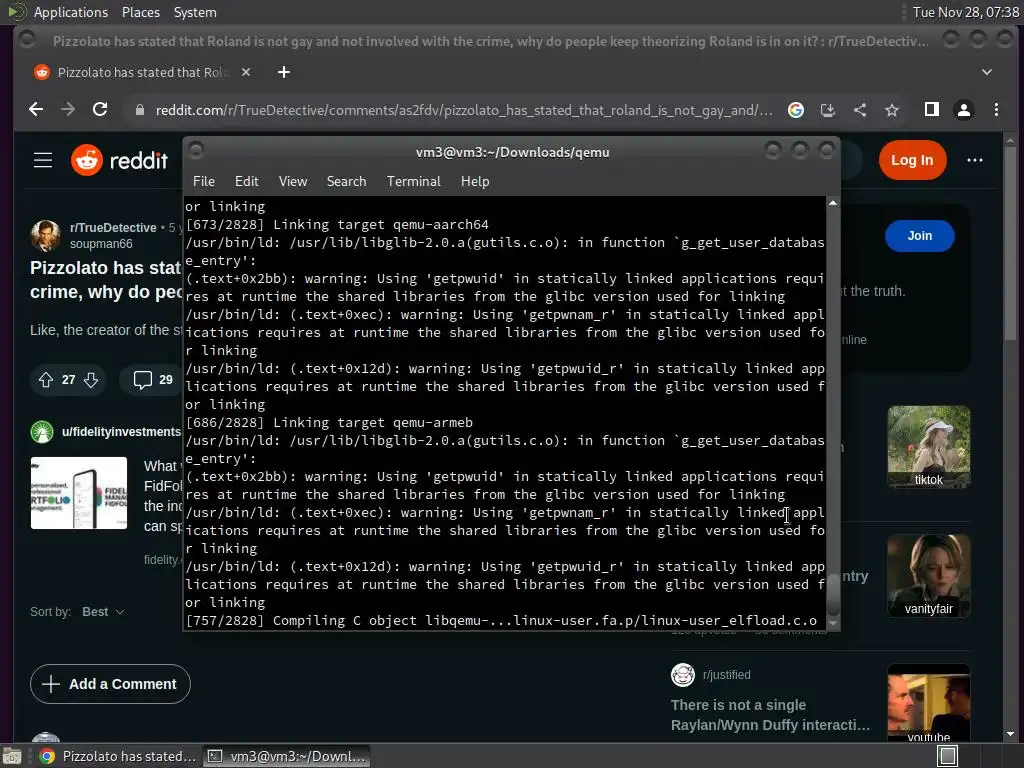The image size is (1024, 768).
Task: Close the Pizzolato browser tab
Action: [x=246, y=72]
